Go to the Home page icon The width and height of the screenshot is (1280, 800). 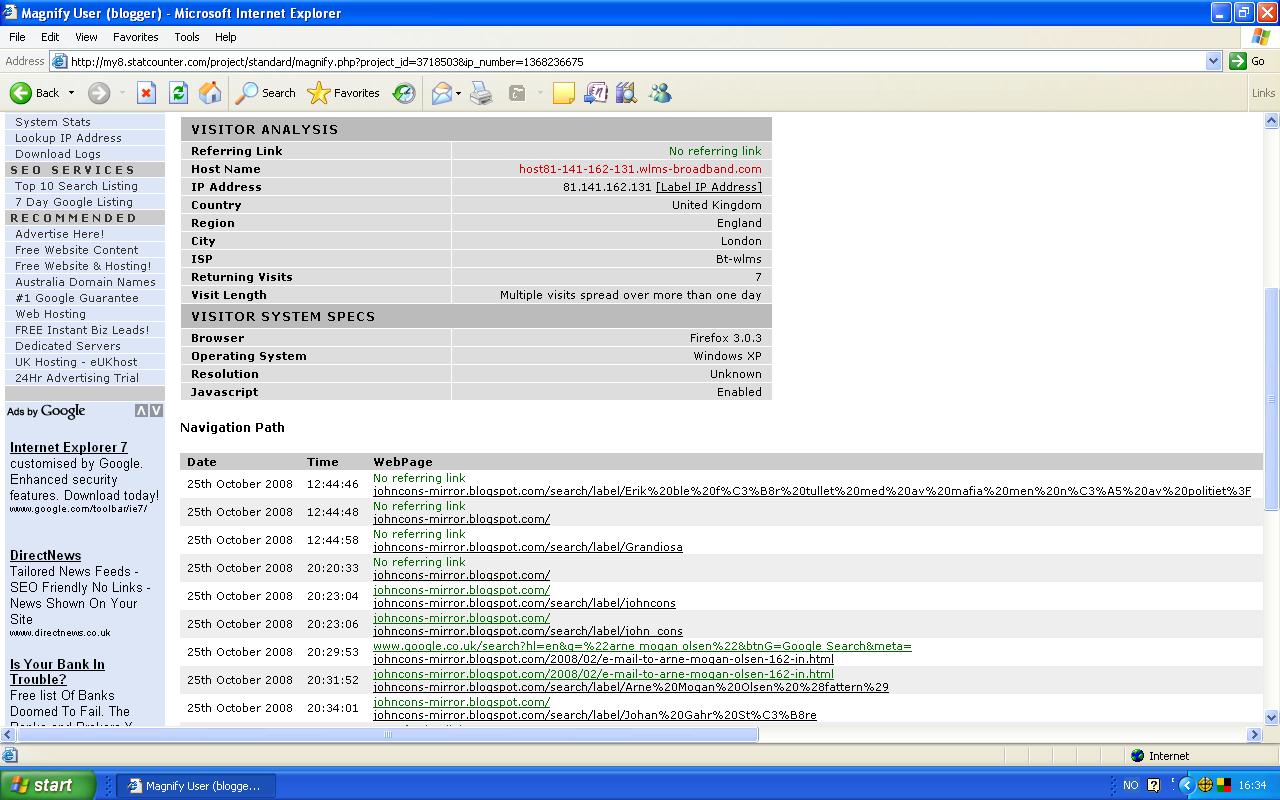tap(210, 93)
